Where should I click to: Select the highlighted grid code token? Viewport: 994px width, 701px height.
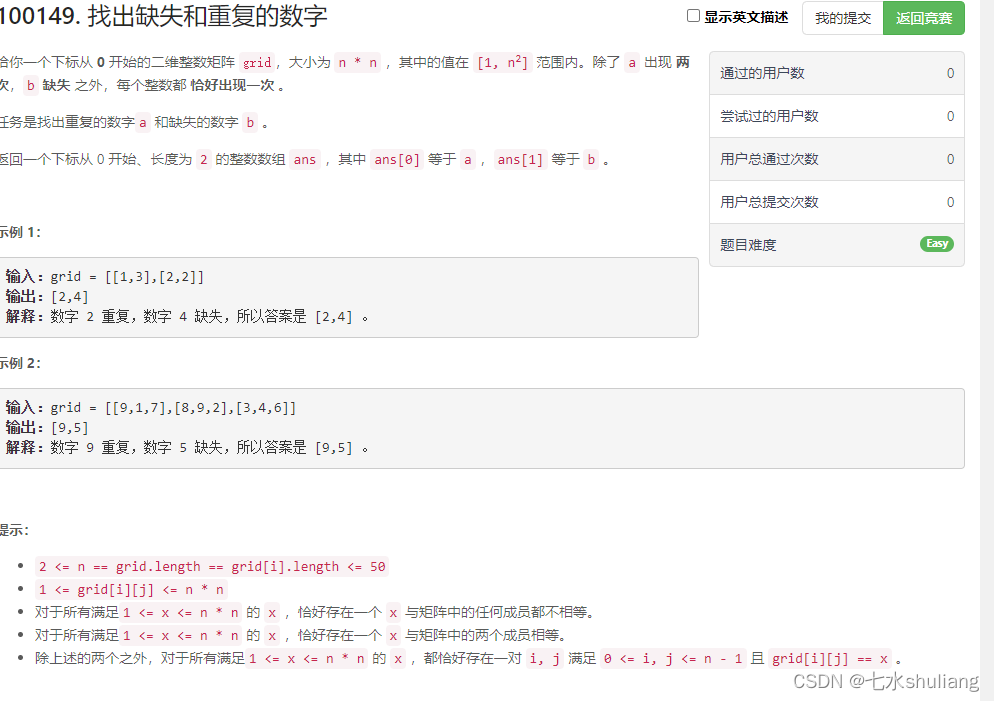[x=258, y=62]
